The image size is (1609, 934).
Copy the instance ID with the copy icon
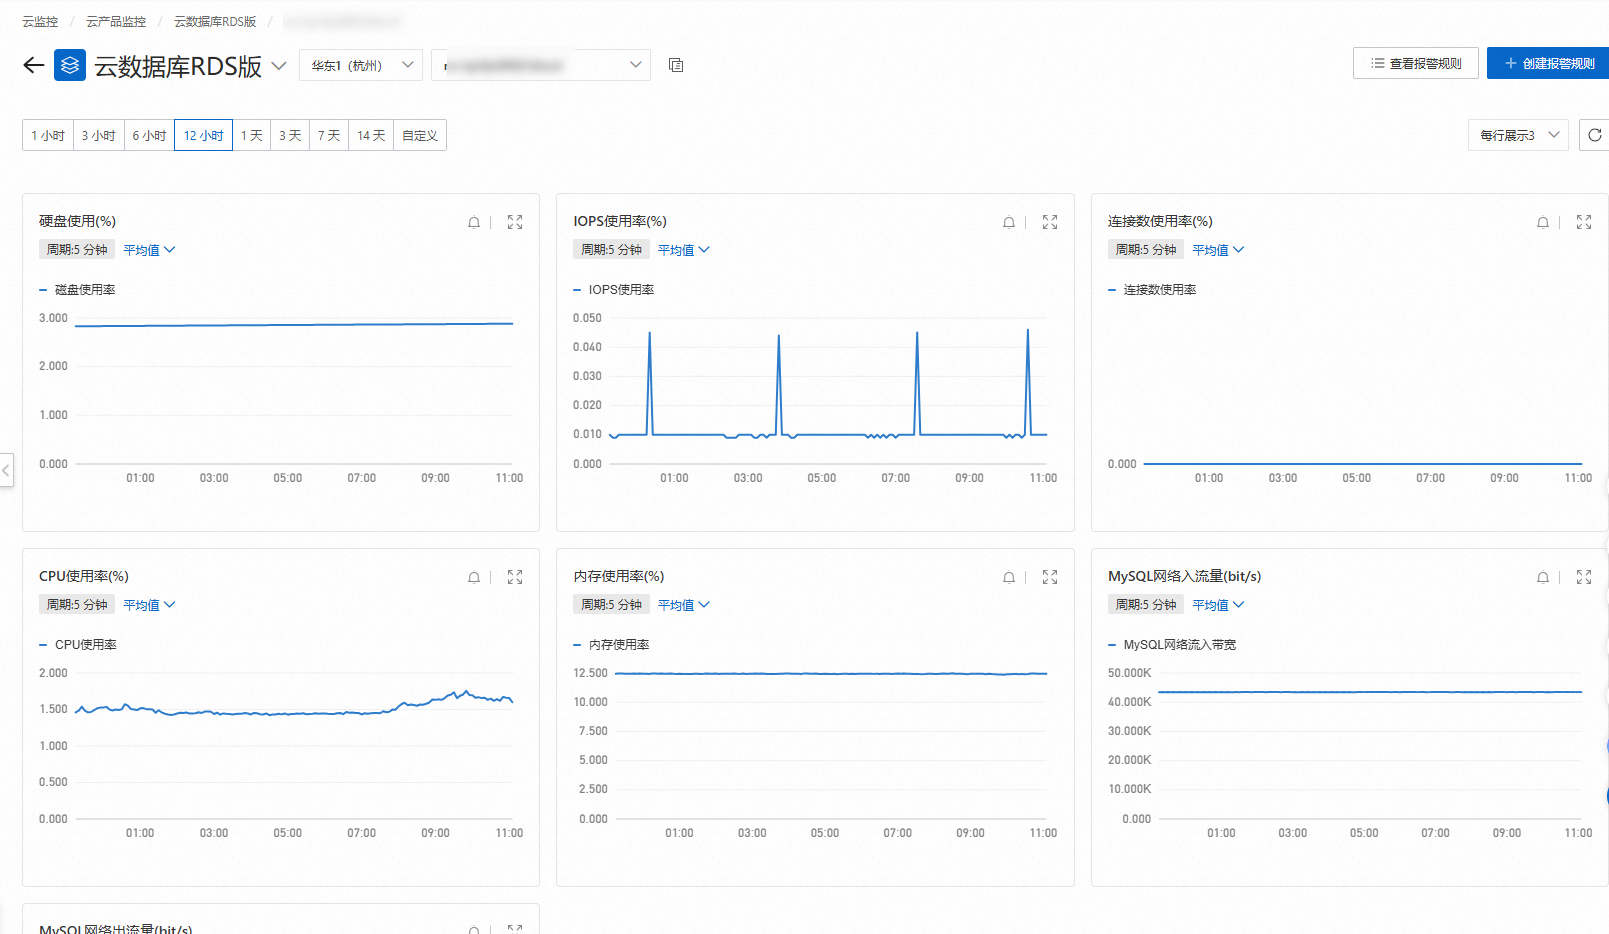(x=676, y=65)
